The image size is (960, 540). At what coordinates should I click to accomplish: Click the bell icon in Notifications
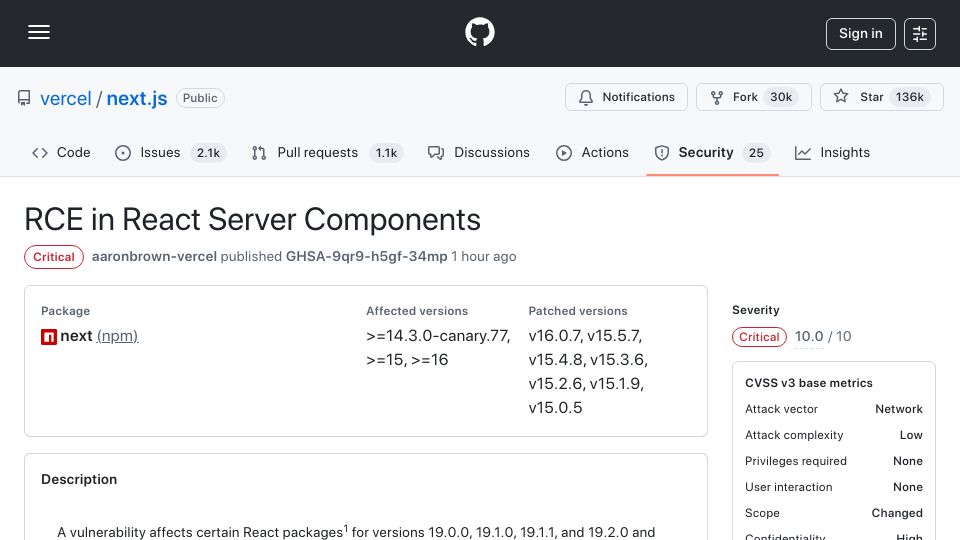(586, 97)
